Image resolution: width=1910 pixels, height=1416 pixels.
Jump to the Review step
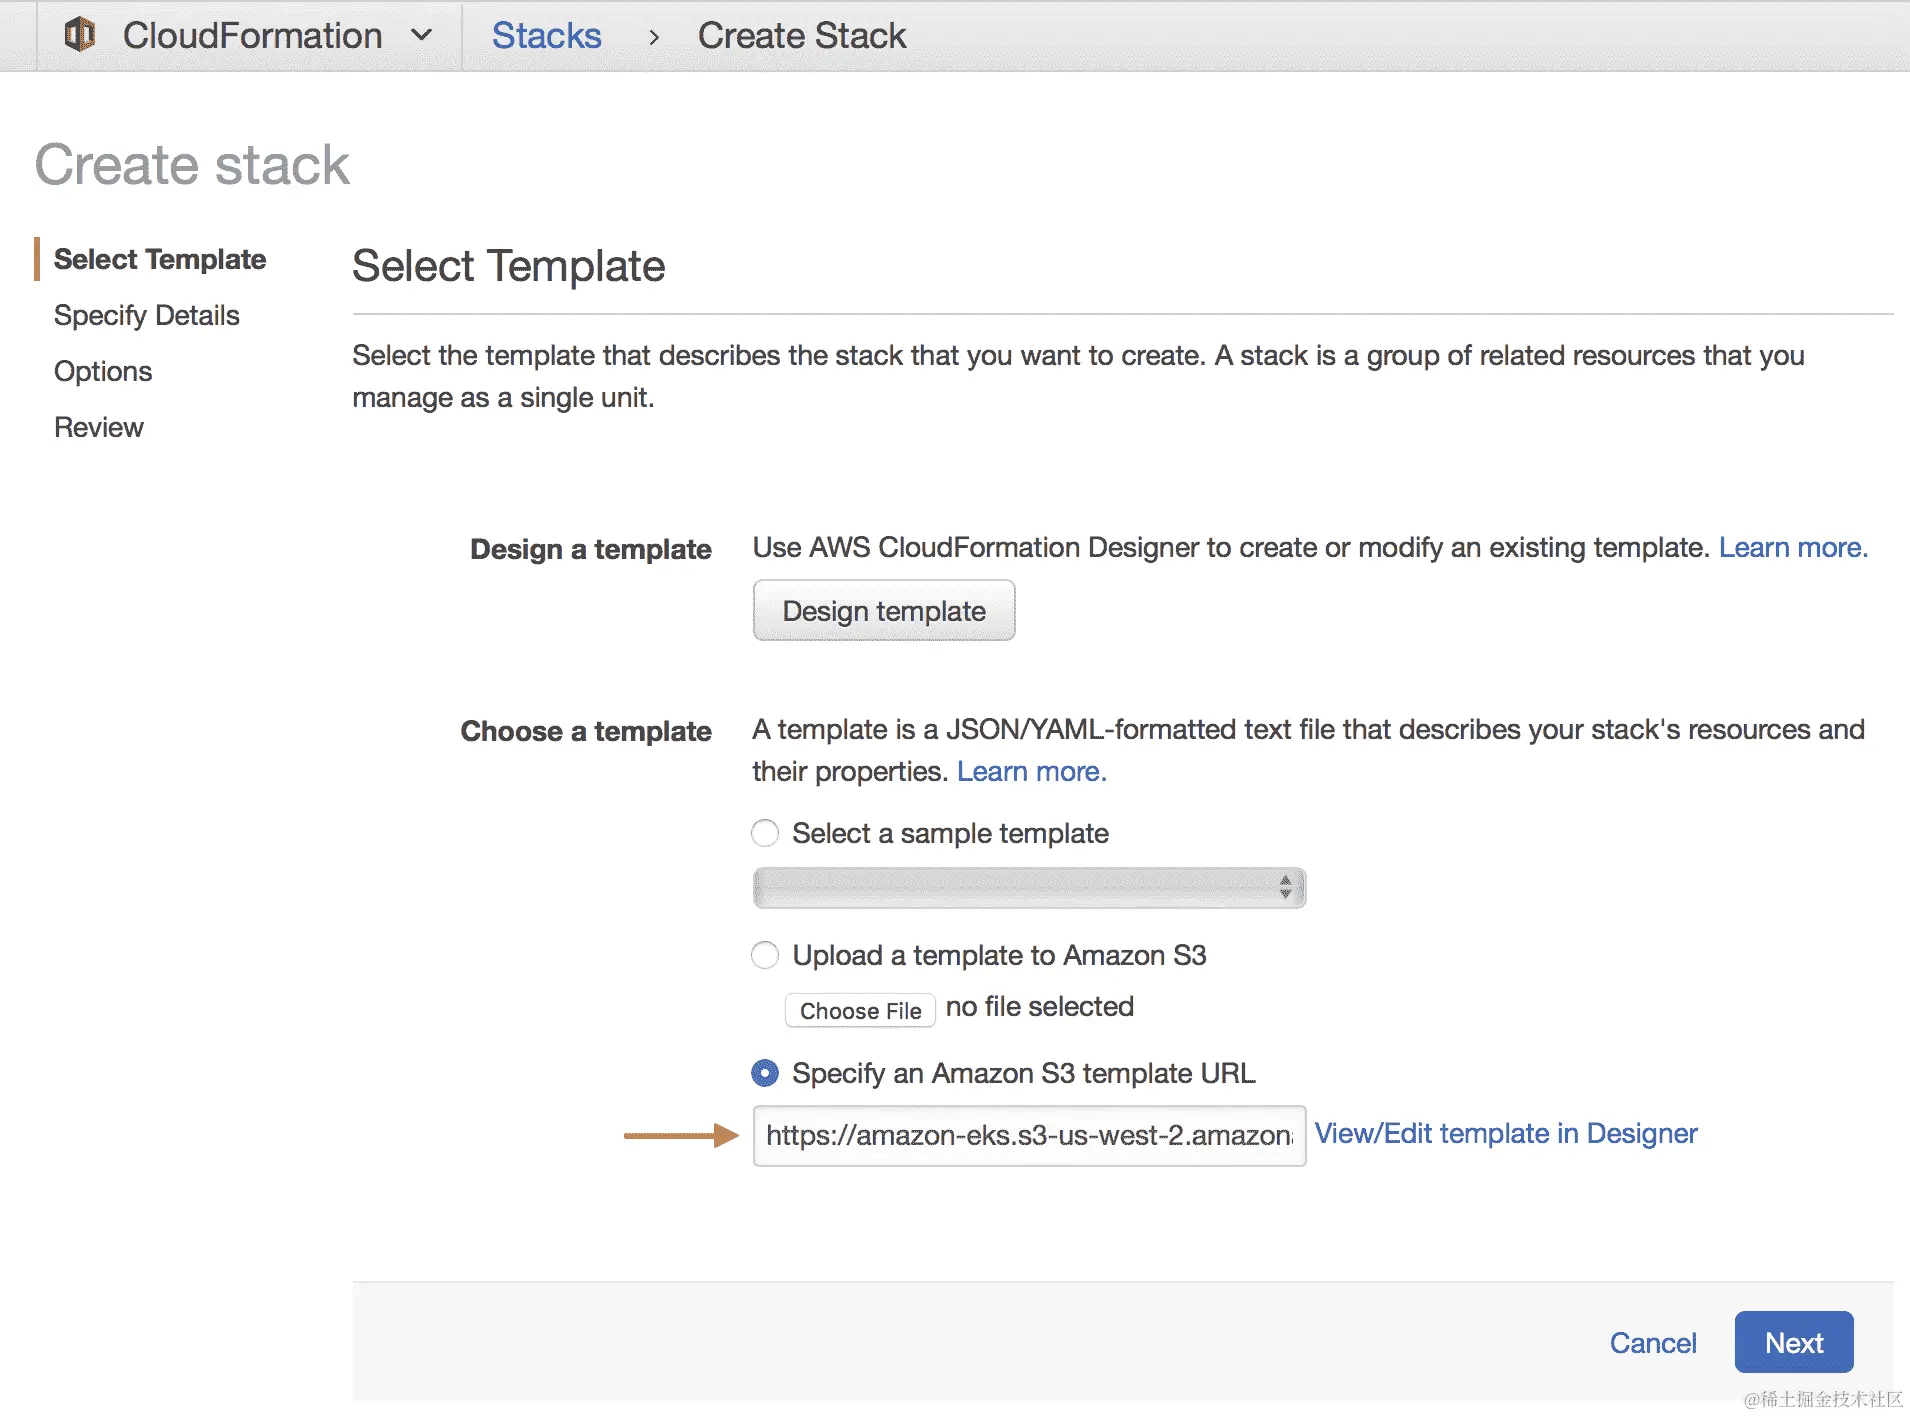(99, 427)
